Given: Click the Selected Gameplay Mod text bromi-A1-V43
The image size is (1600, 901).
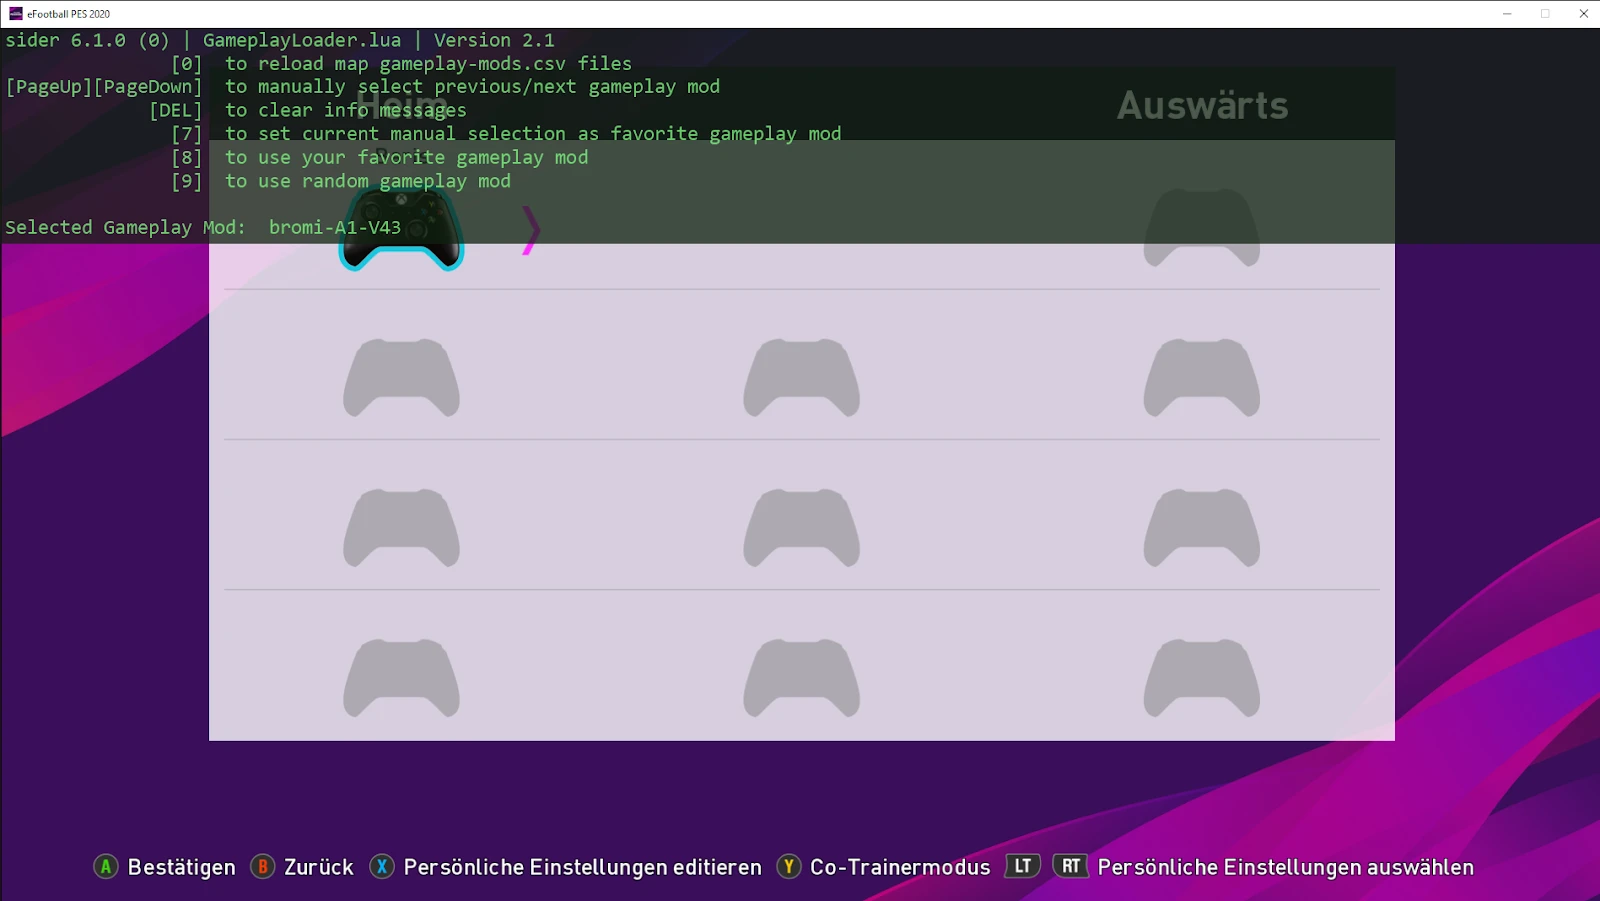Looking at the screenshot, I should pos(334,227).
